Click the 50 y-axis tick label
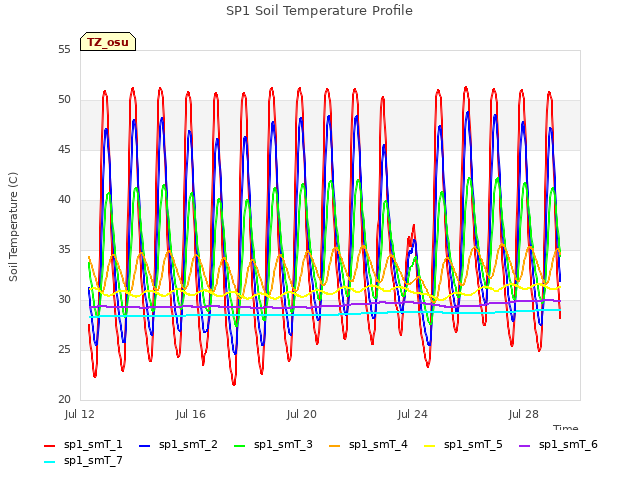 (x=64, y=100)
